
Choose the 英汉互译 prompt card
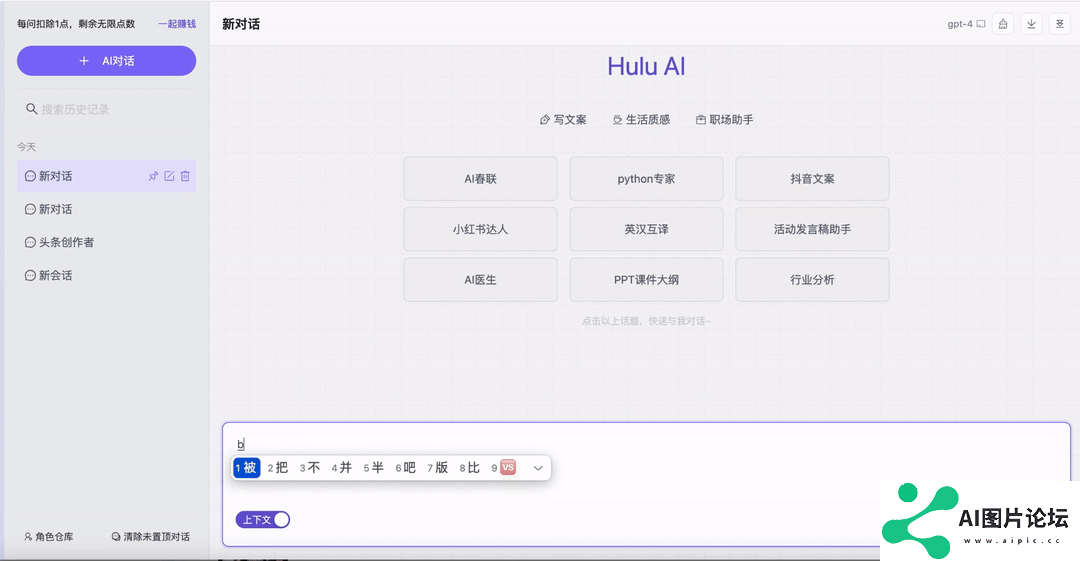[646, 230]
